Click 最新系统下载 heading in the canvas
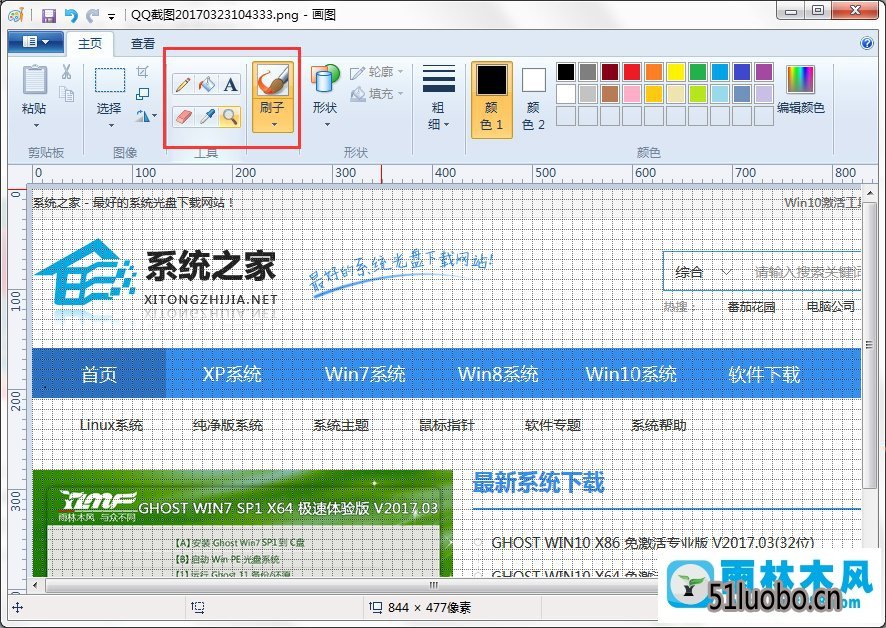The height and width of the screenshot is (628, 886). click(x=538, y=482)
